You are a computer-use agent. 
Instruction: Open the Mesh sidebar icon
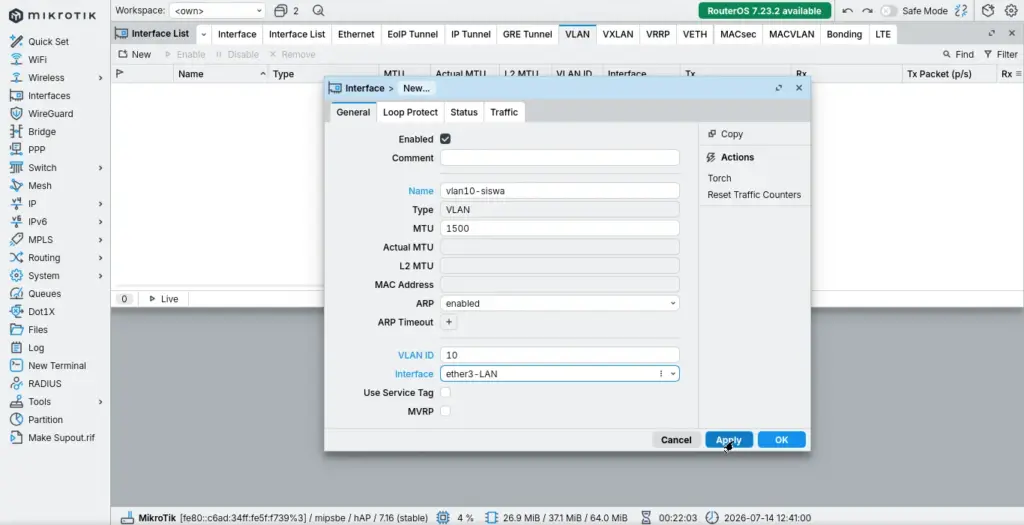tap(16, 185)
